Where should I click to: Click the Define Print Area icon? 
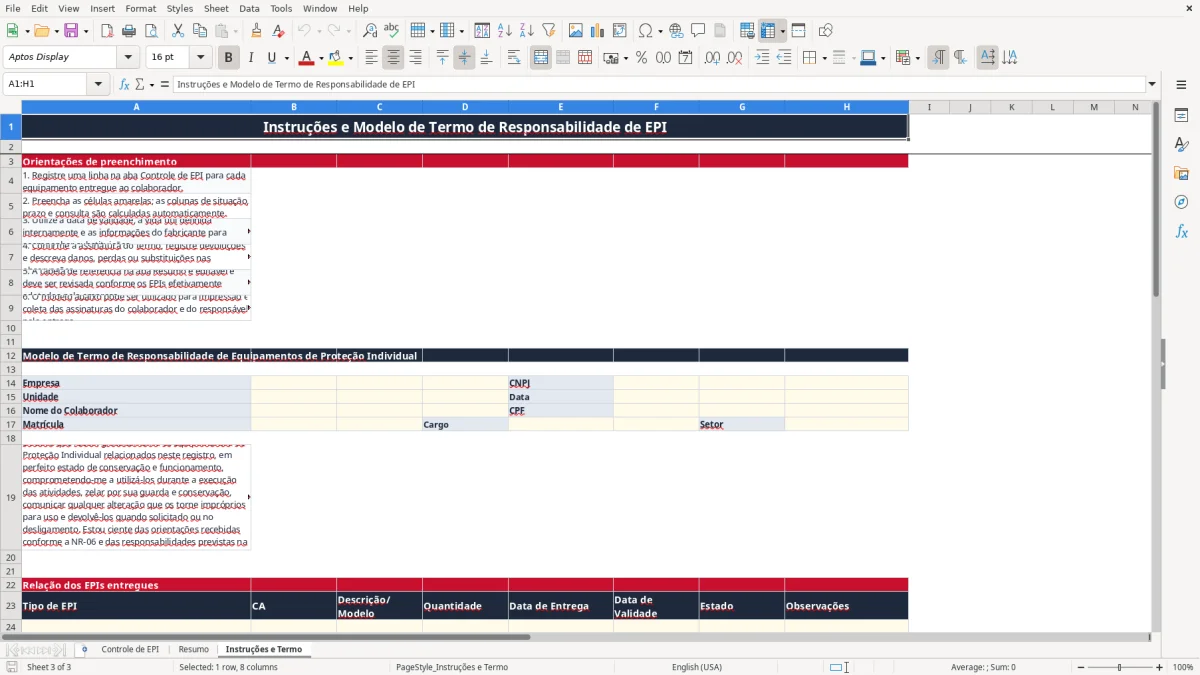pyautogui.click(x=747, y=31)
